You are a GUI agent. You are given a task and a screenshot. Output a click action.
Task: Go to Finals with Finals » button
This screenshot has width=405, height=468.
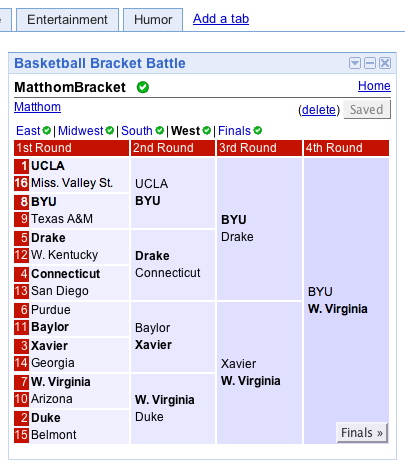362,433
